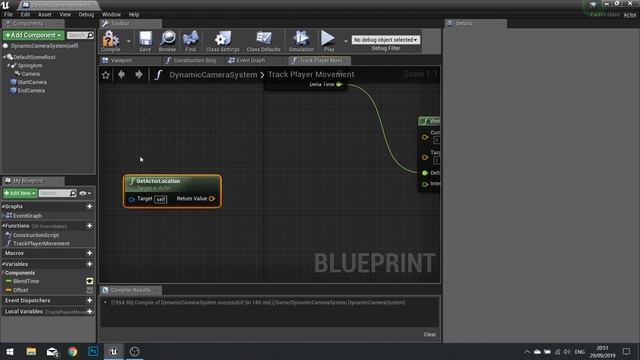Collapse the Variables section

3,264
